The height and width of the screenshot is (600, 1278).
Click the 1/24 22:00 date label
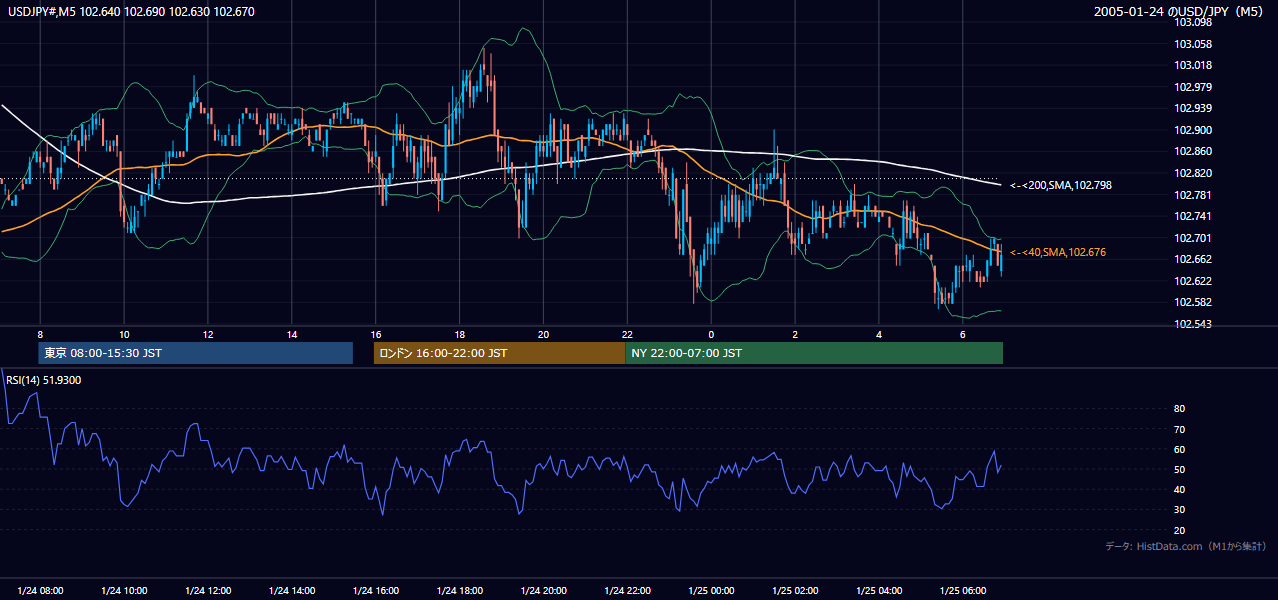627,590
